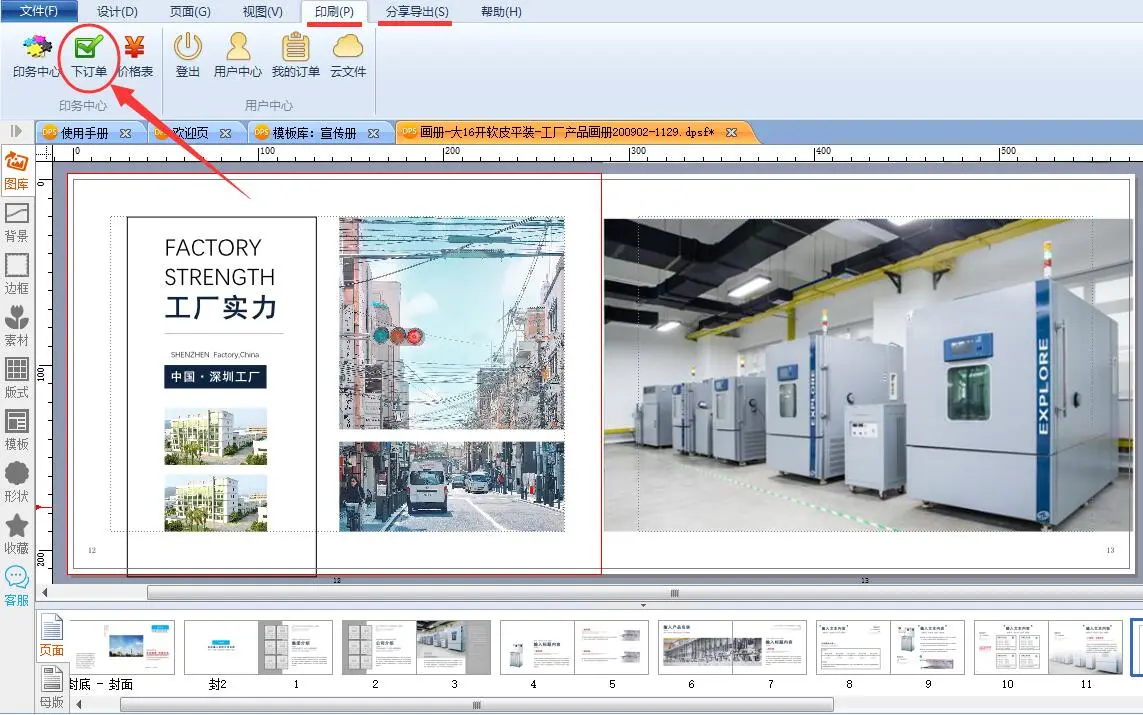Open 我的订单 my orders
The height and width of the screenshot is (715, 1143).
(295, 55)
